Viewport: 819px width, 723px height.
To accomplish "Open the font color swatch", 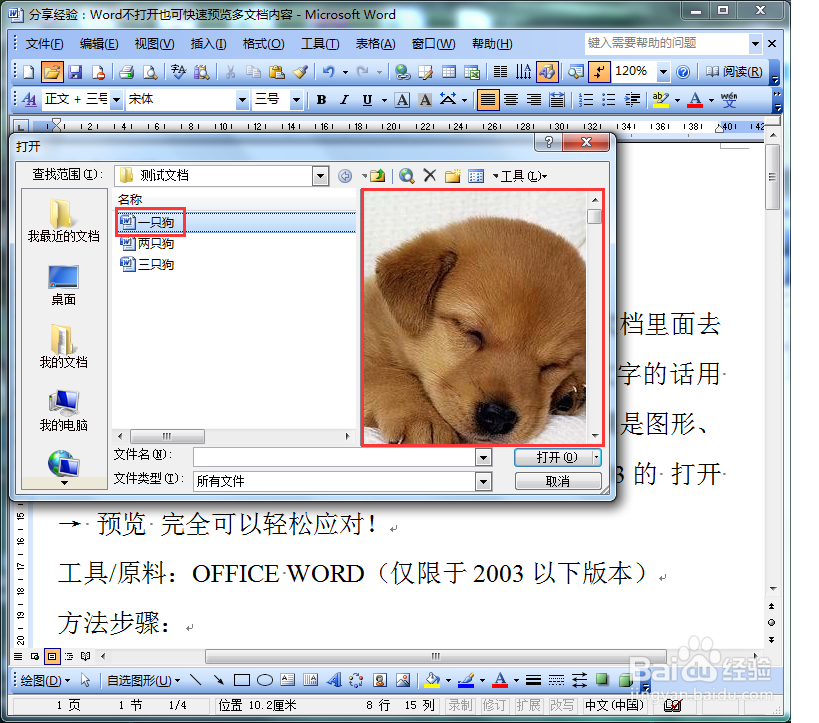I will (695, 100).
